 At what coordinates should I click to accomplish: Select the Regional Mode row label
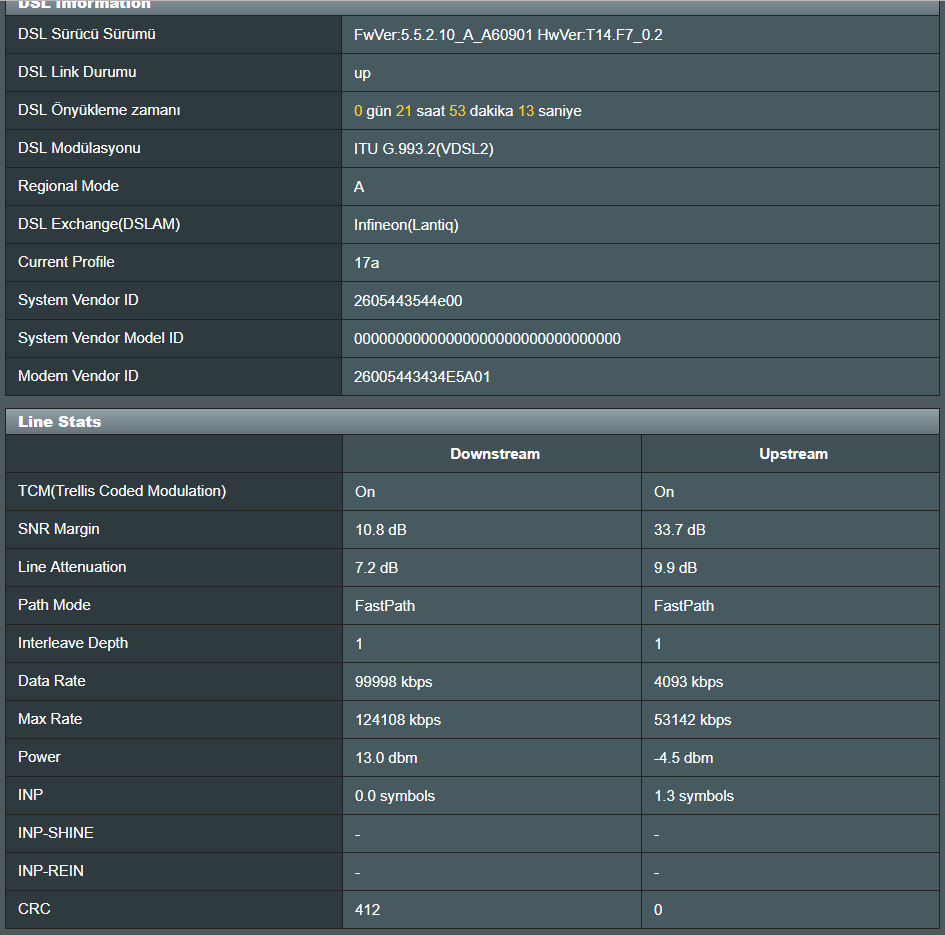tap(68, 186)
